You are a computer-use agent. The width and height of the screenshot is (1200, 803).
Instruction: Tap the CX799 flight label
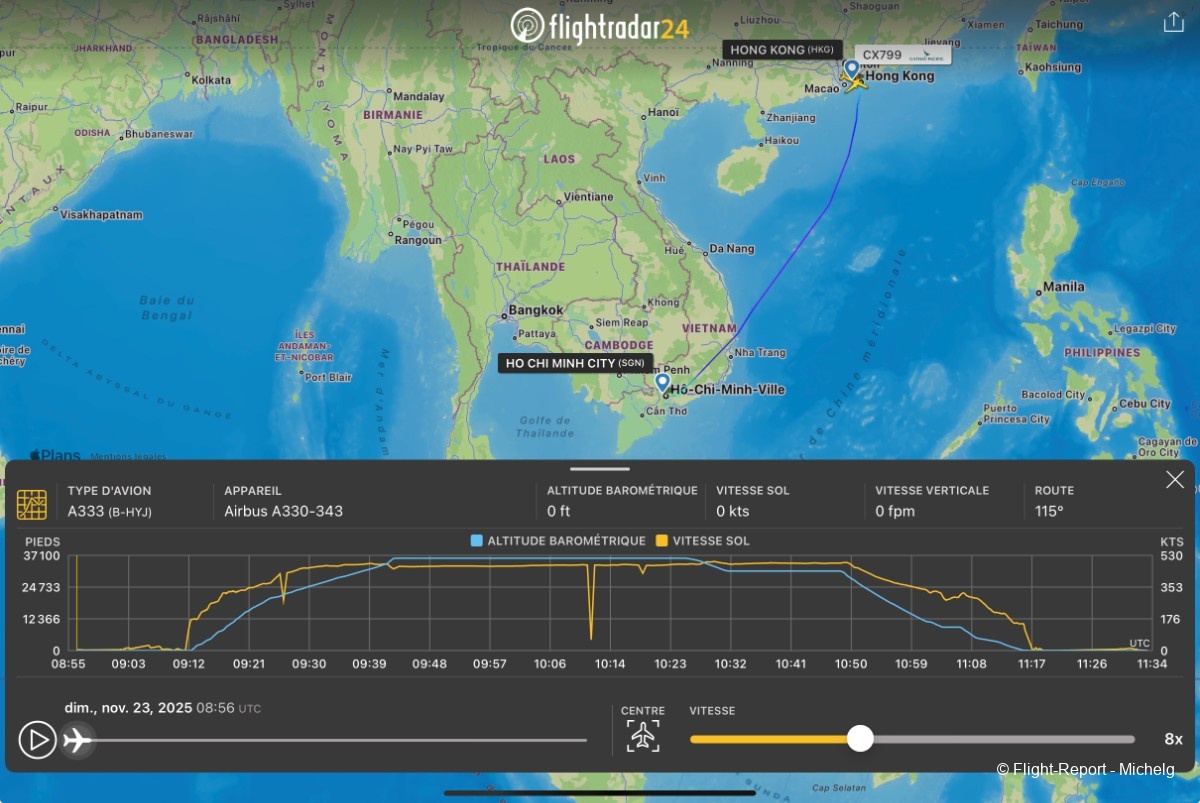click(902, 54)
